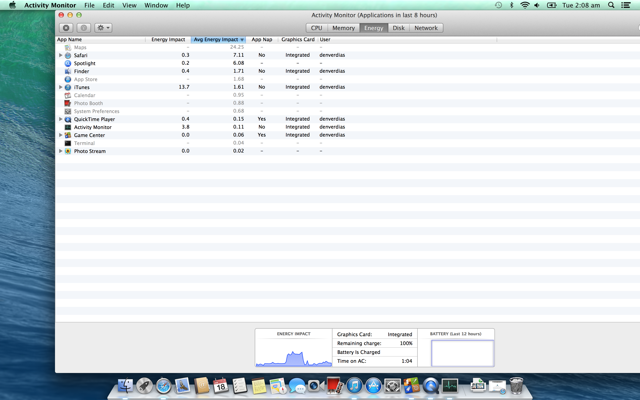Open Notes from the Dock

coord(259,386)
